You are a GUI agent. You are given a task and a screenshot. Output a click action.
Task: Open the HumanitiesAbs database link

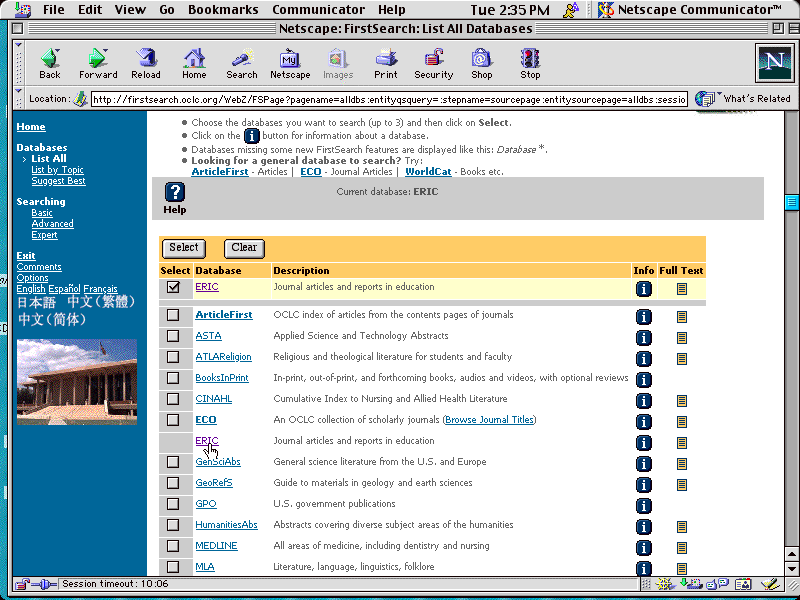(227, 525)
